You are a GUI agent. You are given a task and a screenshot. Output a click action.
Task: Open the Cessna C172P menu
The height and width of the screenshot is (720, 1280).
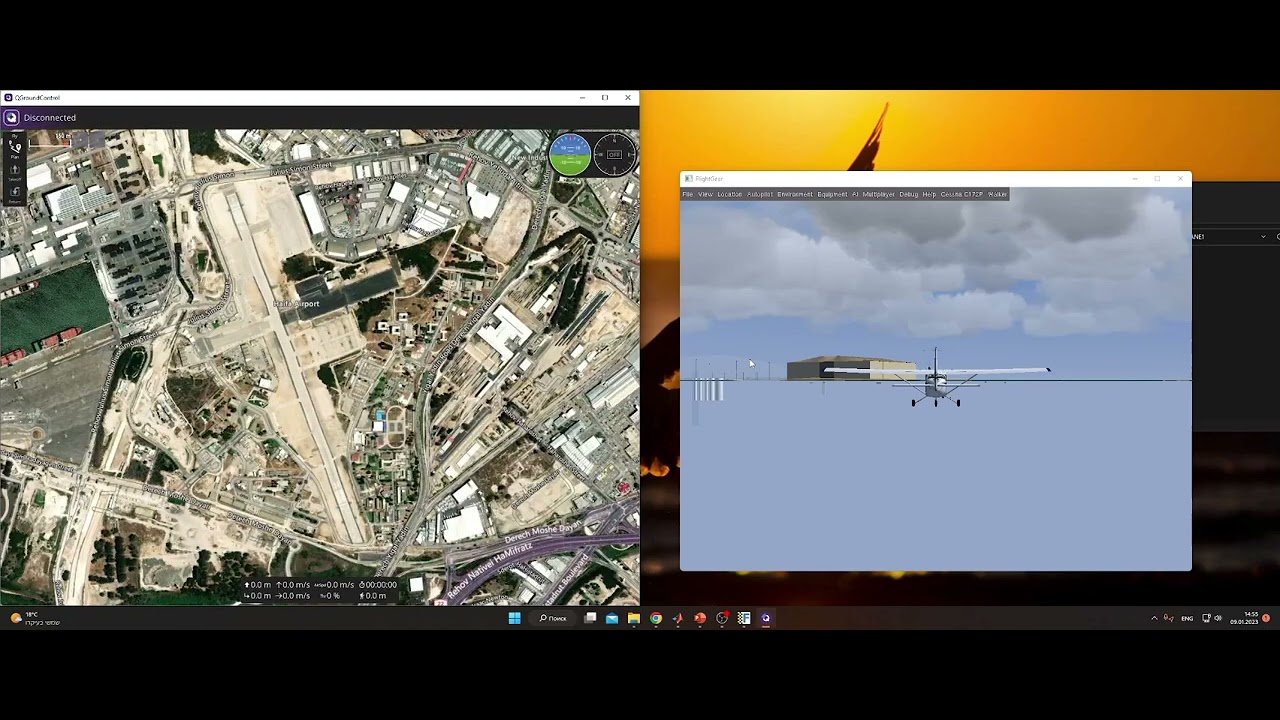click(x=962, y=194)
